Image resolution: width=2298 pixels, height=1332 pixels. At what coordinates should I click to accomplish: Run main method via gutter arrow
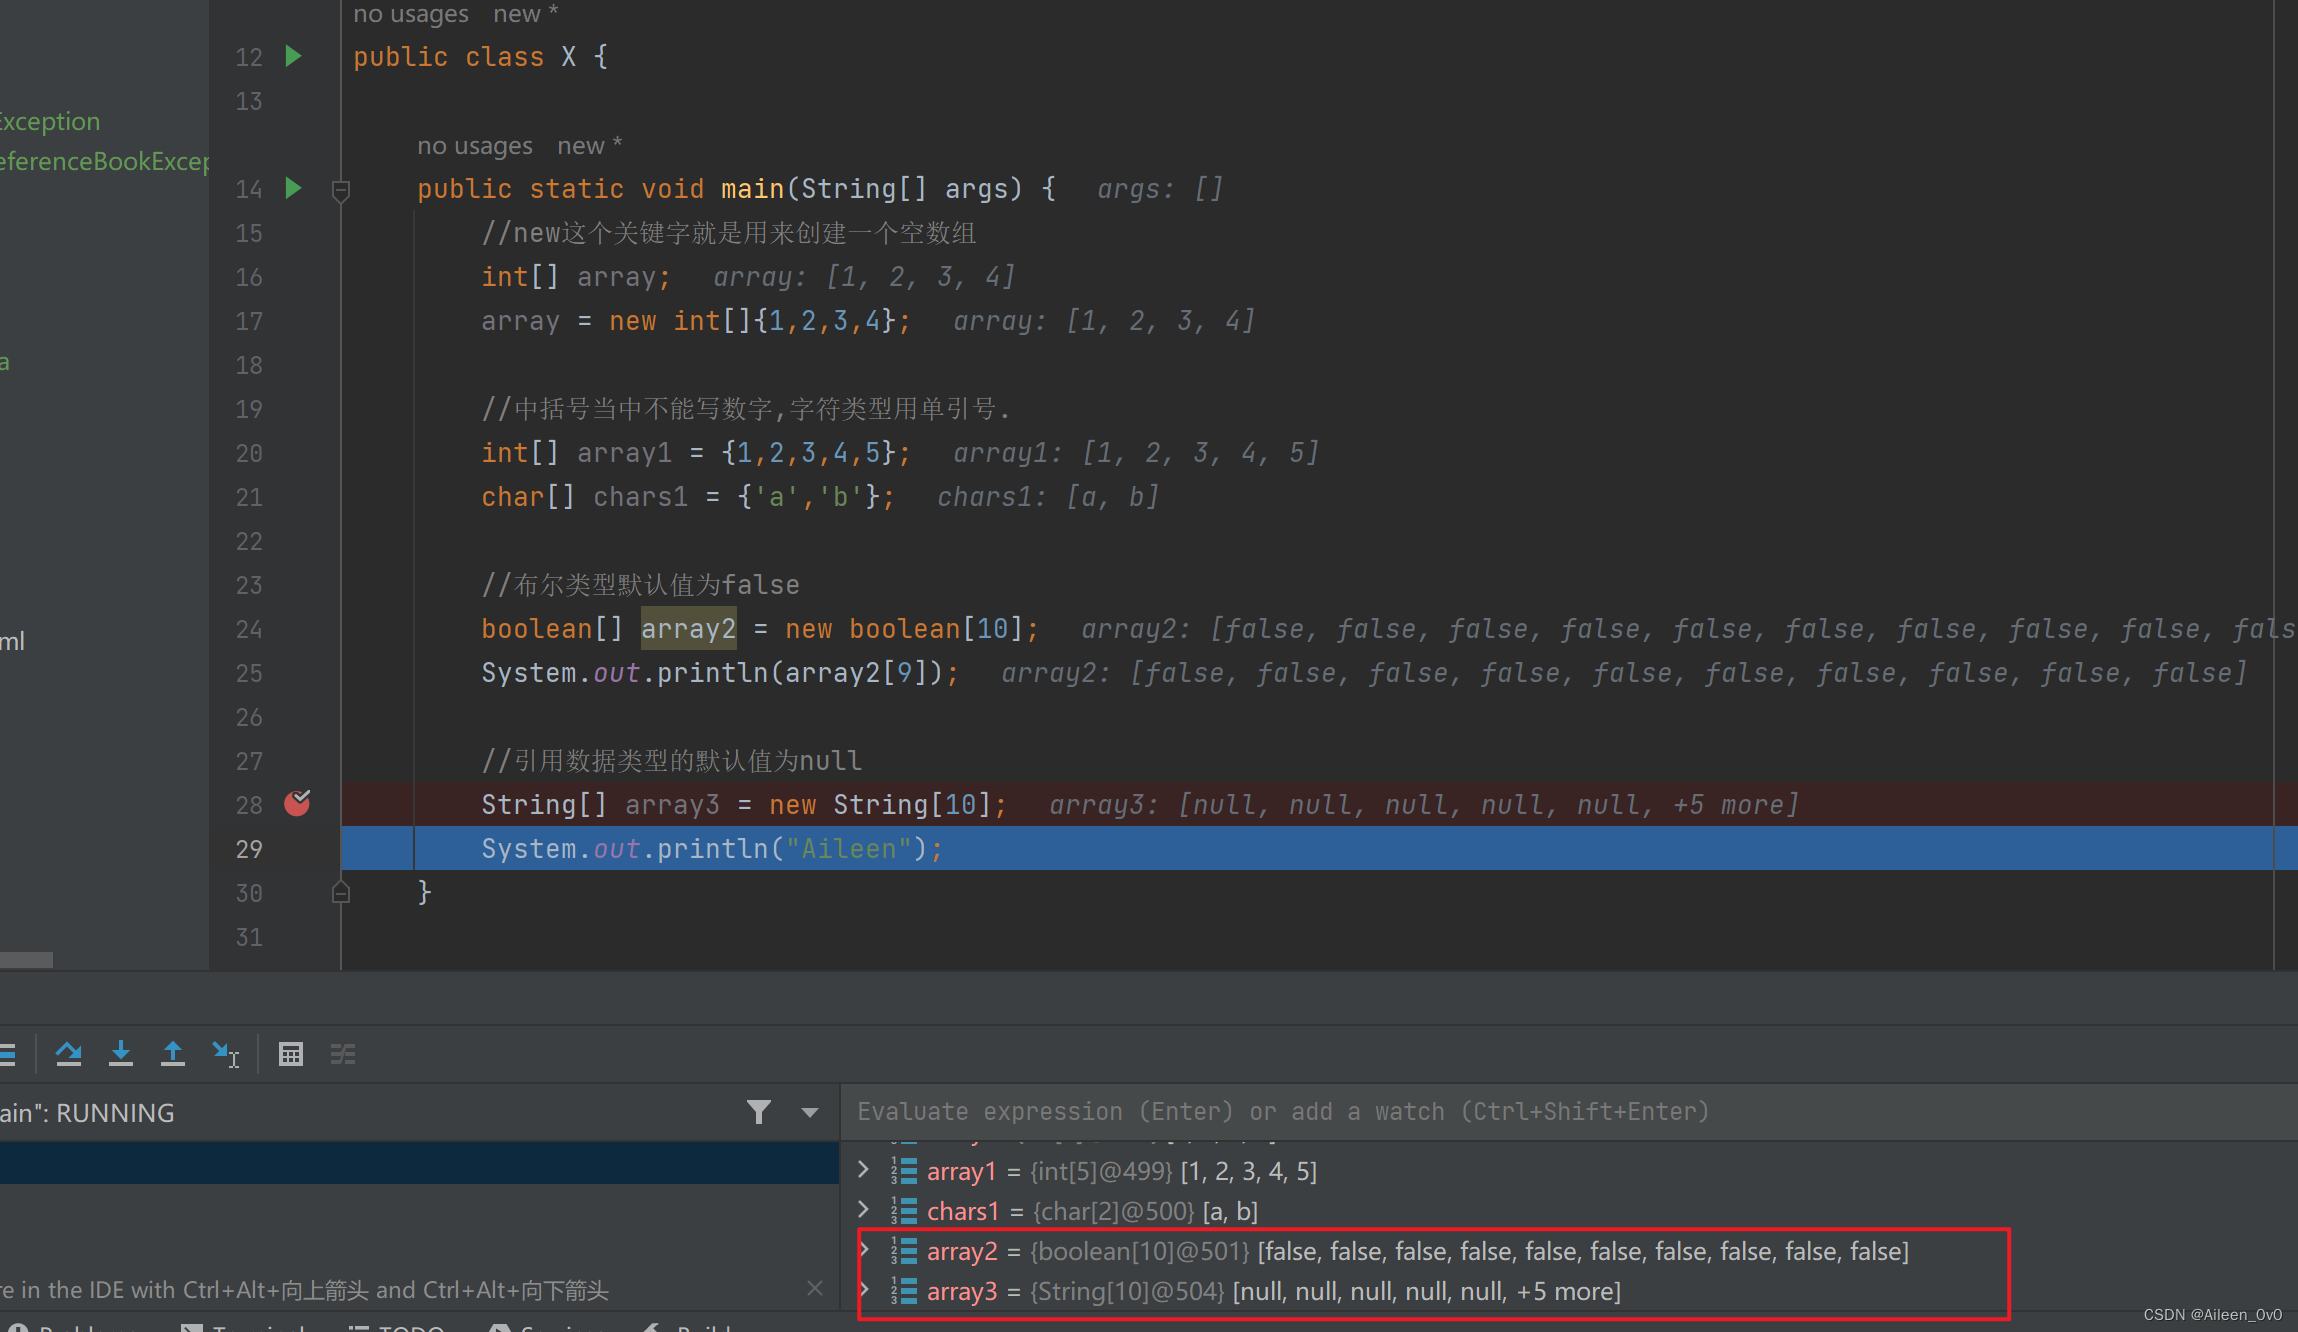click(293, 188)
